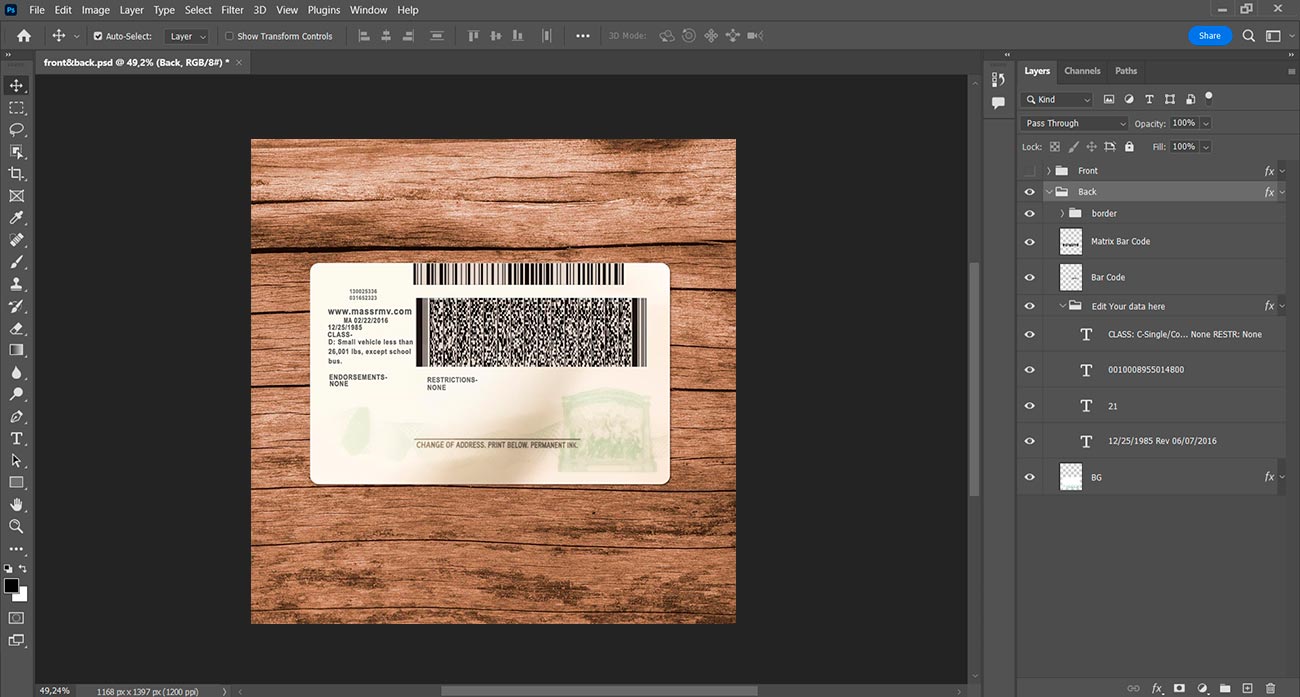Viewport: 1300px width, 697px height.
Task: Open the Opacity value dropdown arrow
Action: [x=1206, y=123]
